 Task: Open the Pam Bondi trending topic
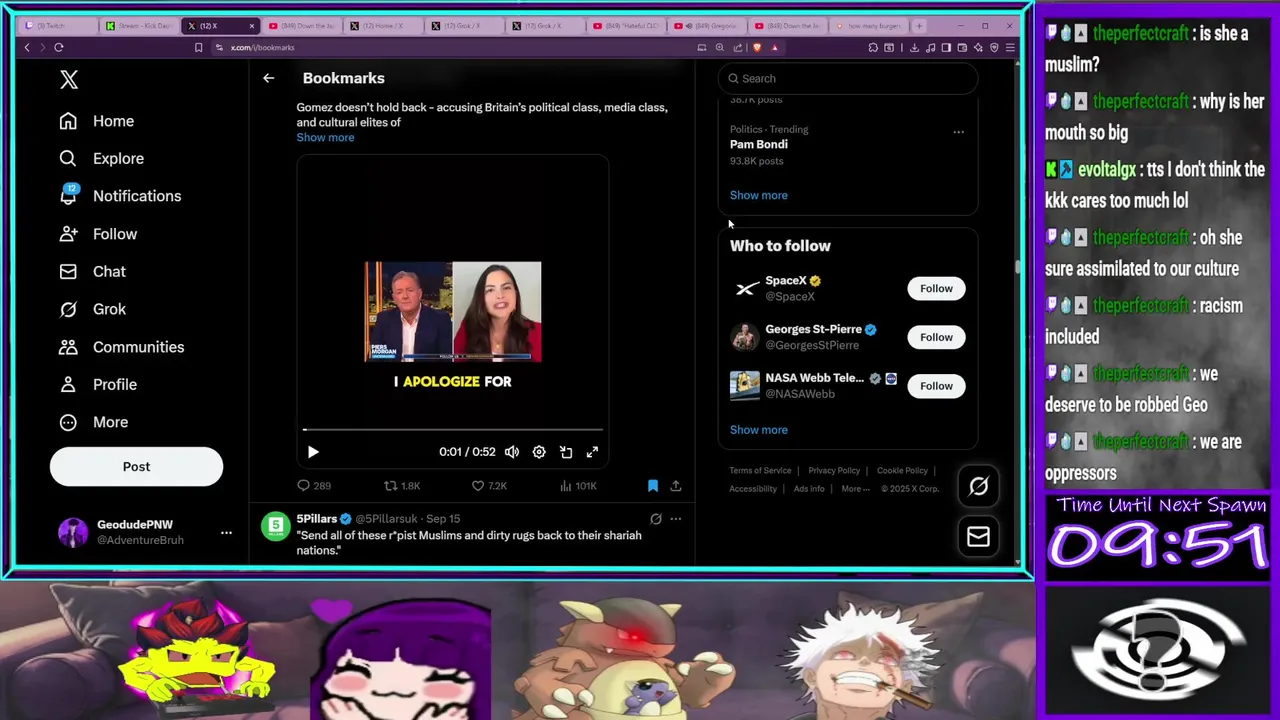[x=759, y=144]
